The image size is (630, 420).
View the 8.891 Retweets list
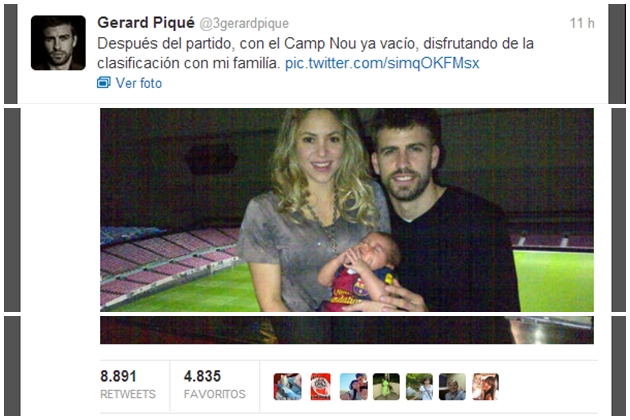pos(128,385)
